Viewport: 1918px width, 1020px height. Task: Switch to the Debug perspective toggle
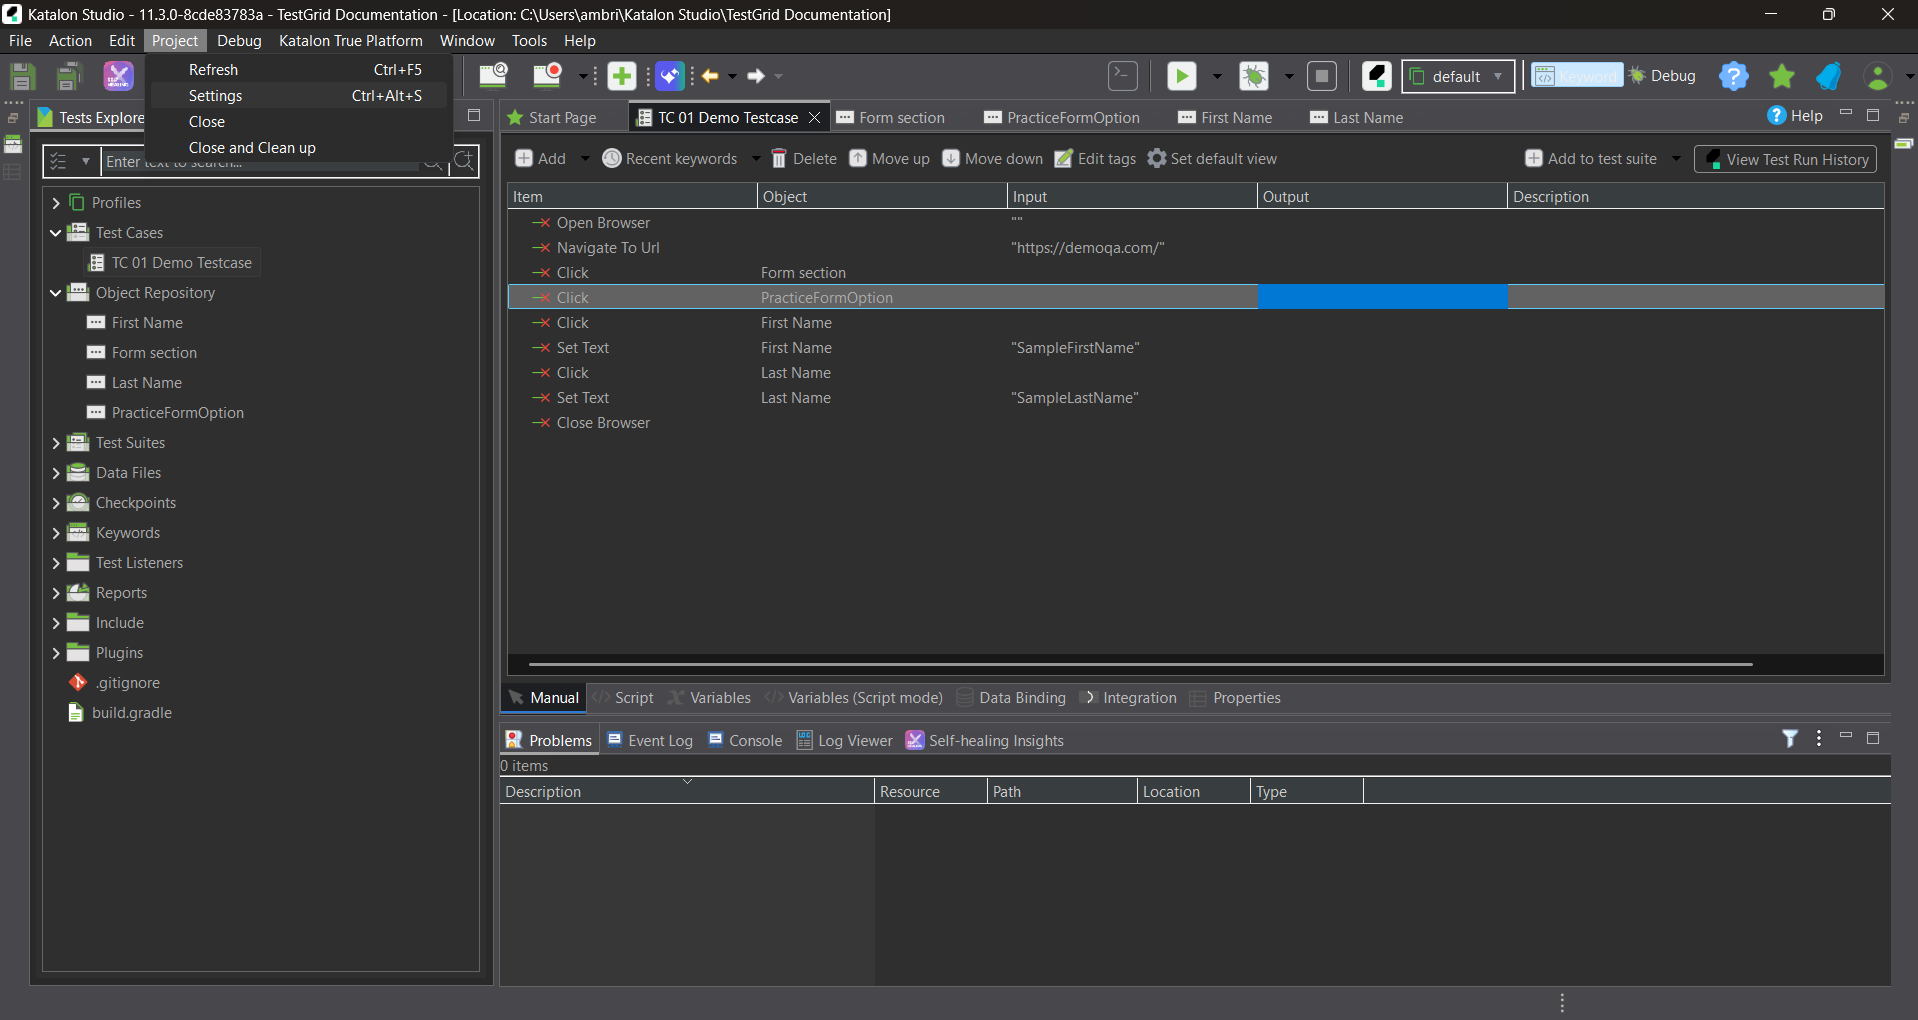pos(1662,76)
